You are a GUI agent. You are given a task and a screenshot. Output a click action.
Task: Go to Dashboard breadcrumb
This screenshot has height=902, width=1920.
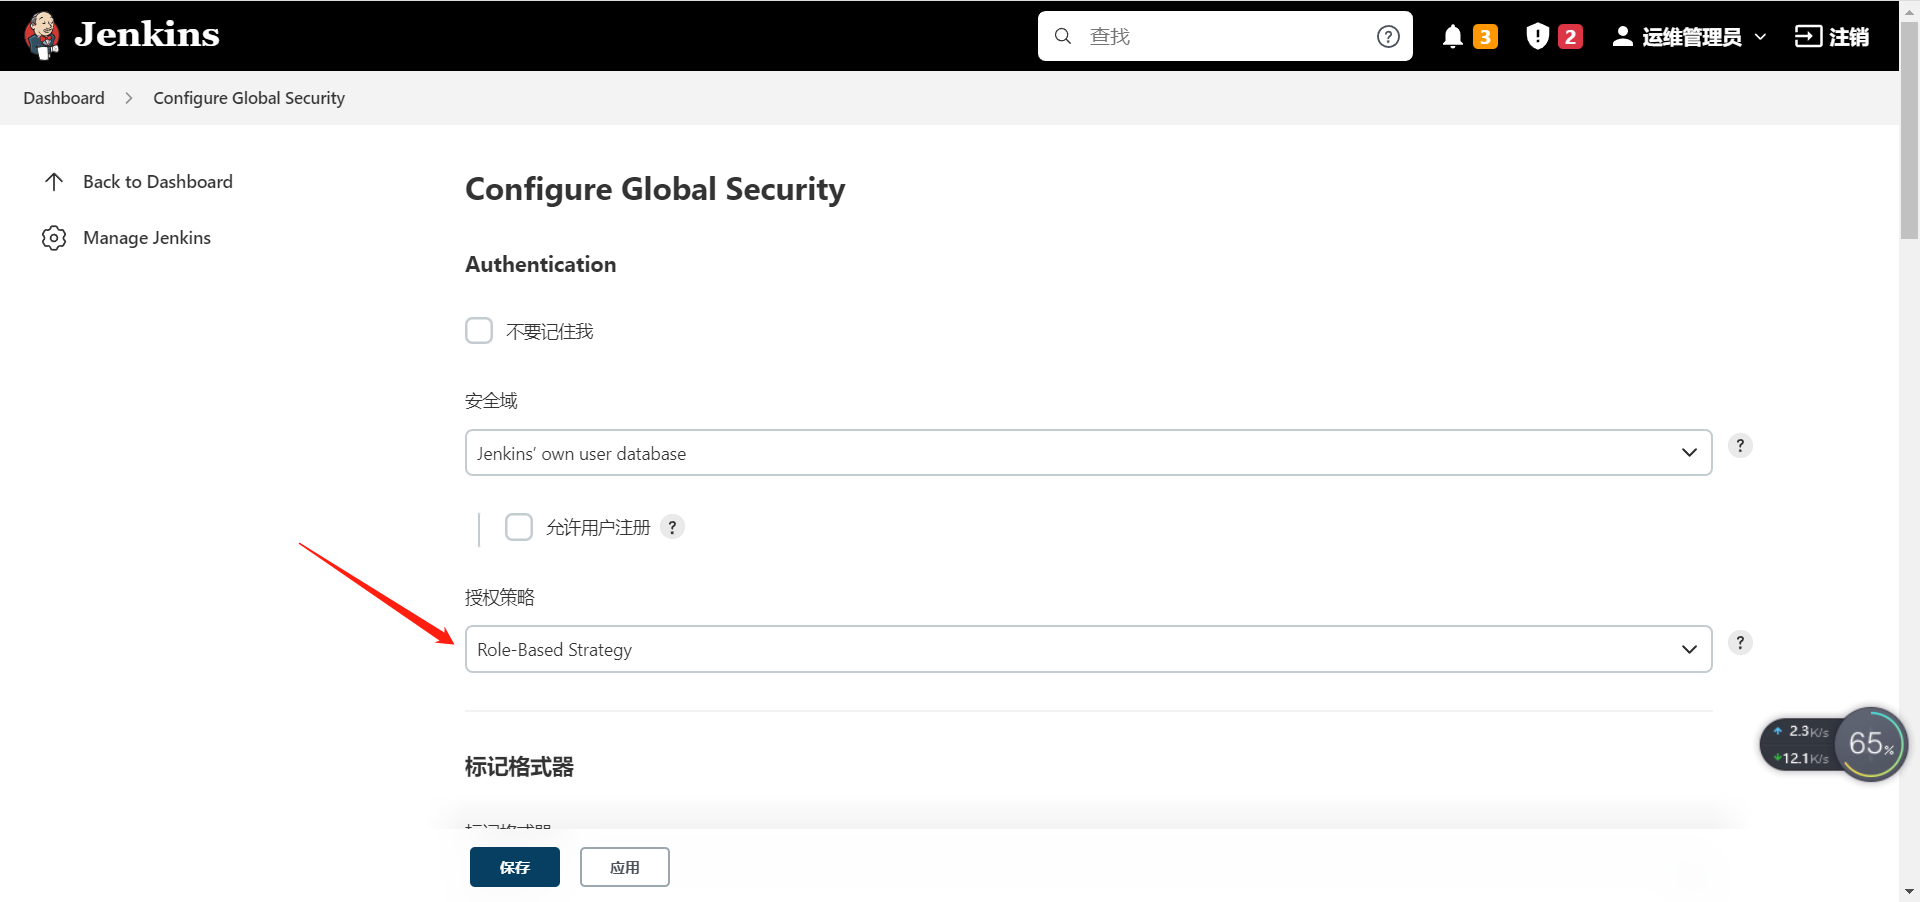click(64, 98)
